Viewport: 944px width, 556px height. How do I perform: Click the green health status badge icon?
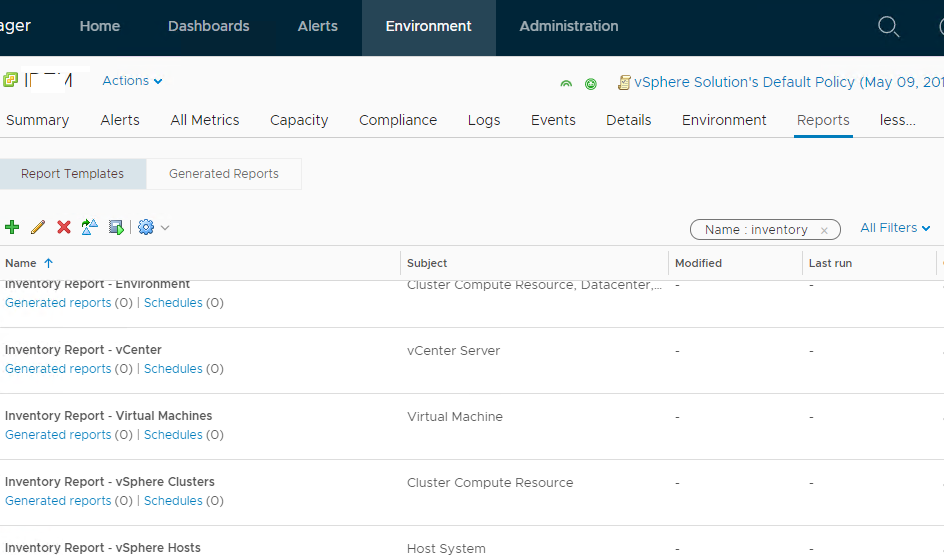point(591,84)
